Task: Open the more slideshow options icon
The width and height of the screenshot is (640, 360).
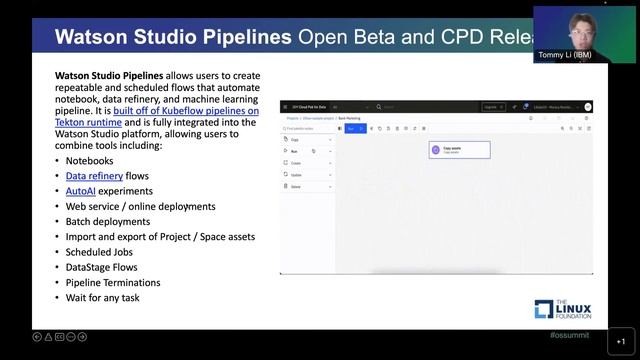Action: (71, 337)
